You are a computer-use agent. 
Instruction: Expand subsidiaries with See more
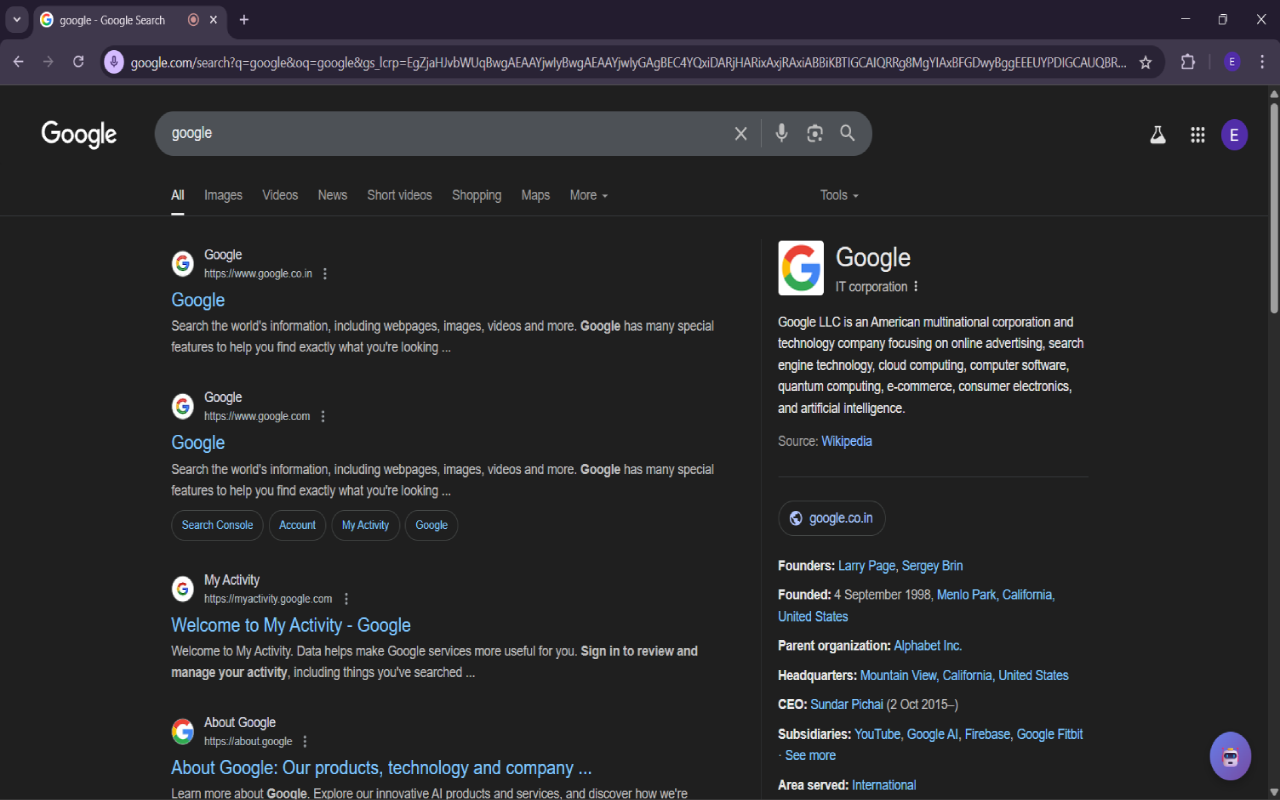[810, 756]
